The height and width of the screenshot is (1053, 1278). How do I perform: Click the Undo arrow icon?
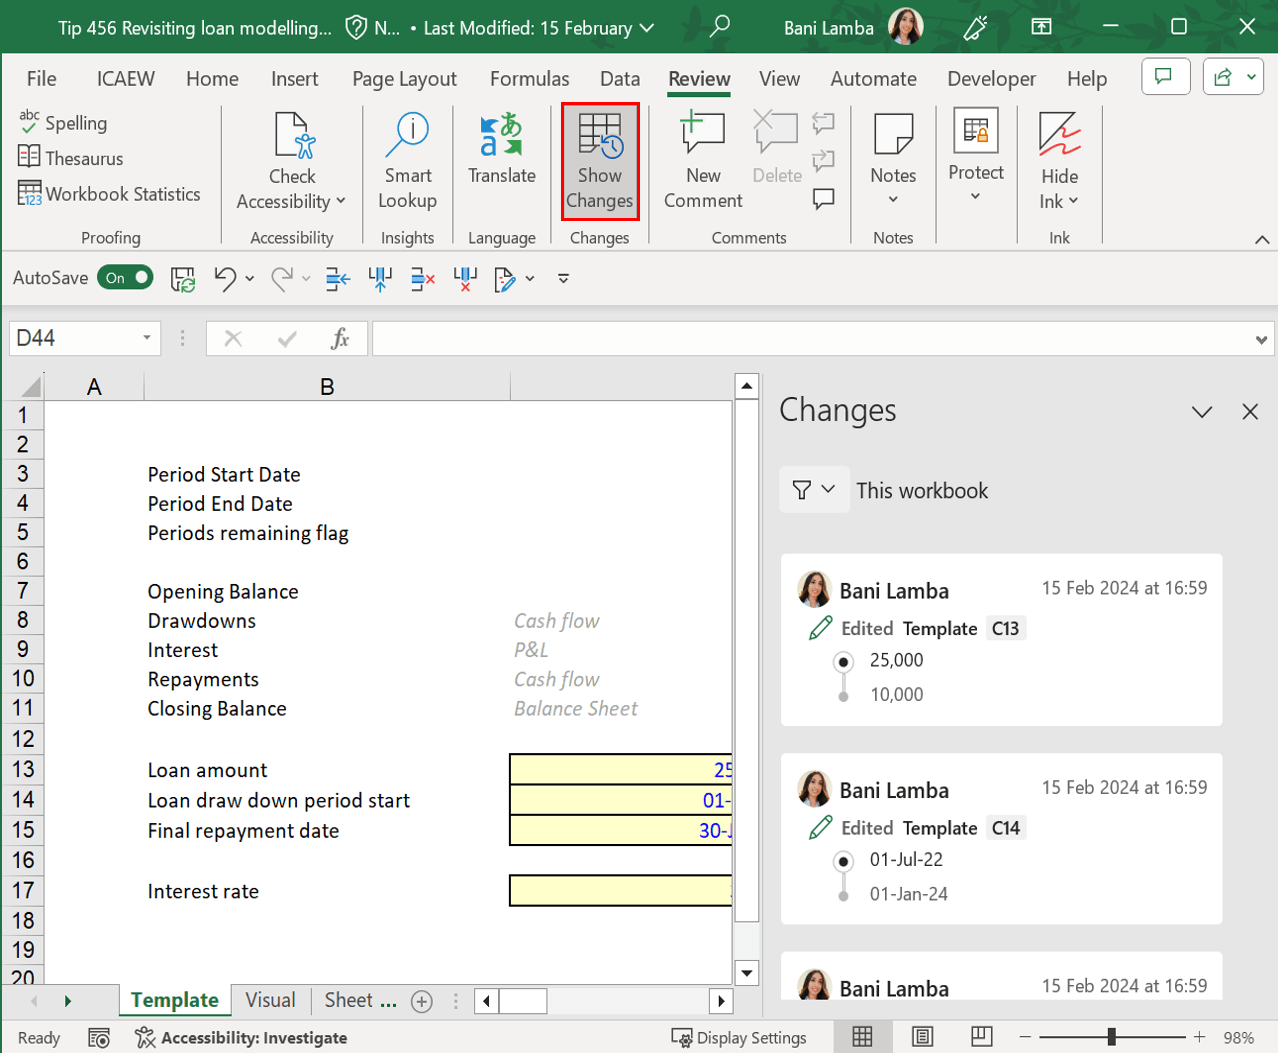click(225, 279)
